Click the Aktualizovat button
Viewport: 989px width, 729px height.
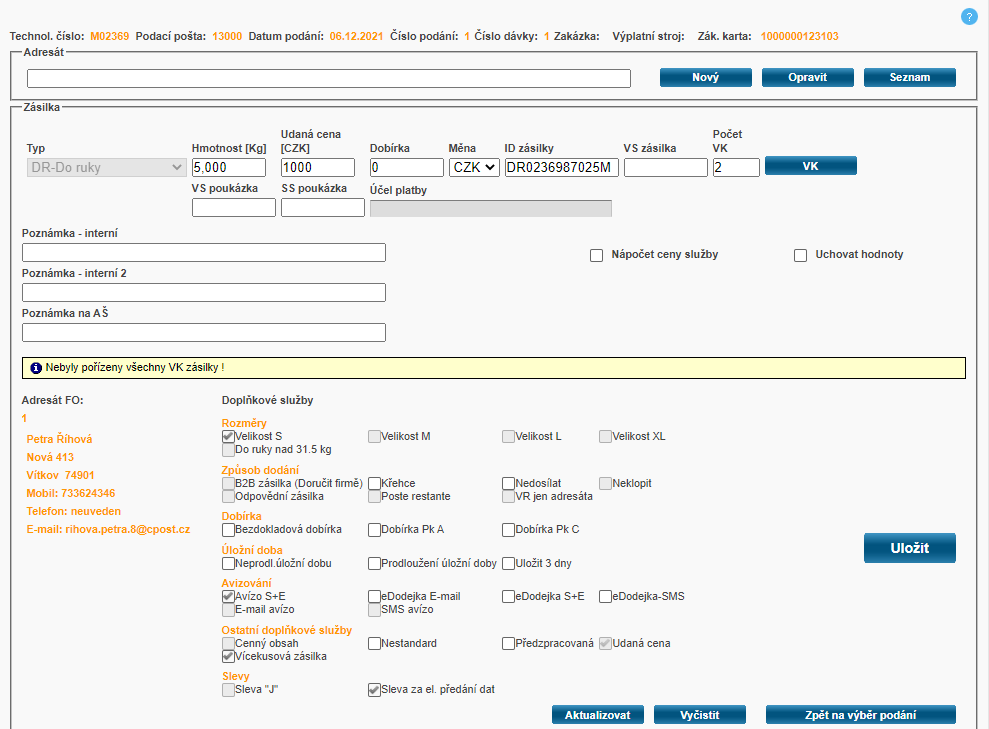(598, 714)
